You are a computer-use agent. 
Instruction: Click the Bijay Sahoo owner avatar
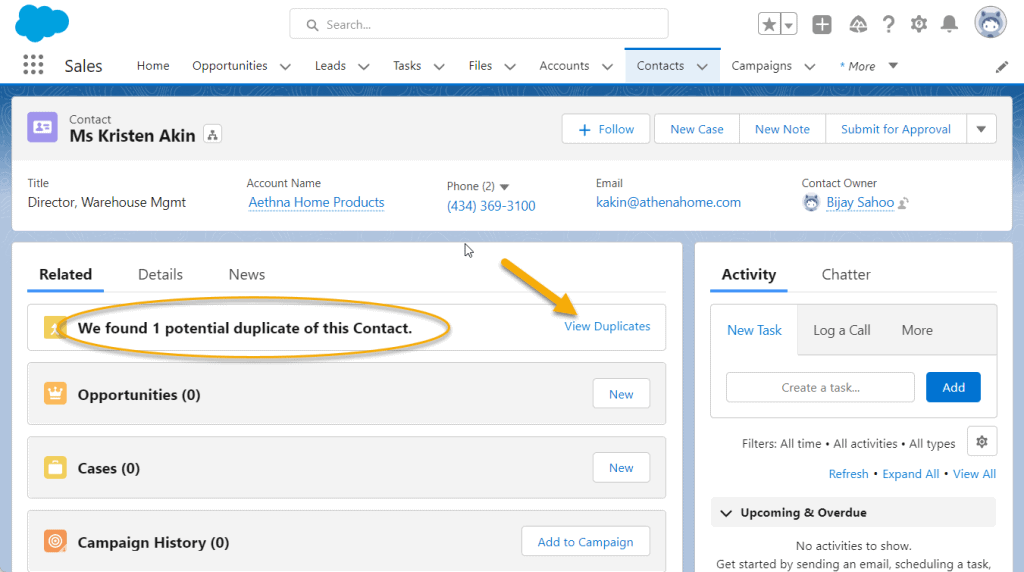[811, 203]
